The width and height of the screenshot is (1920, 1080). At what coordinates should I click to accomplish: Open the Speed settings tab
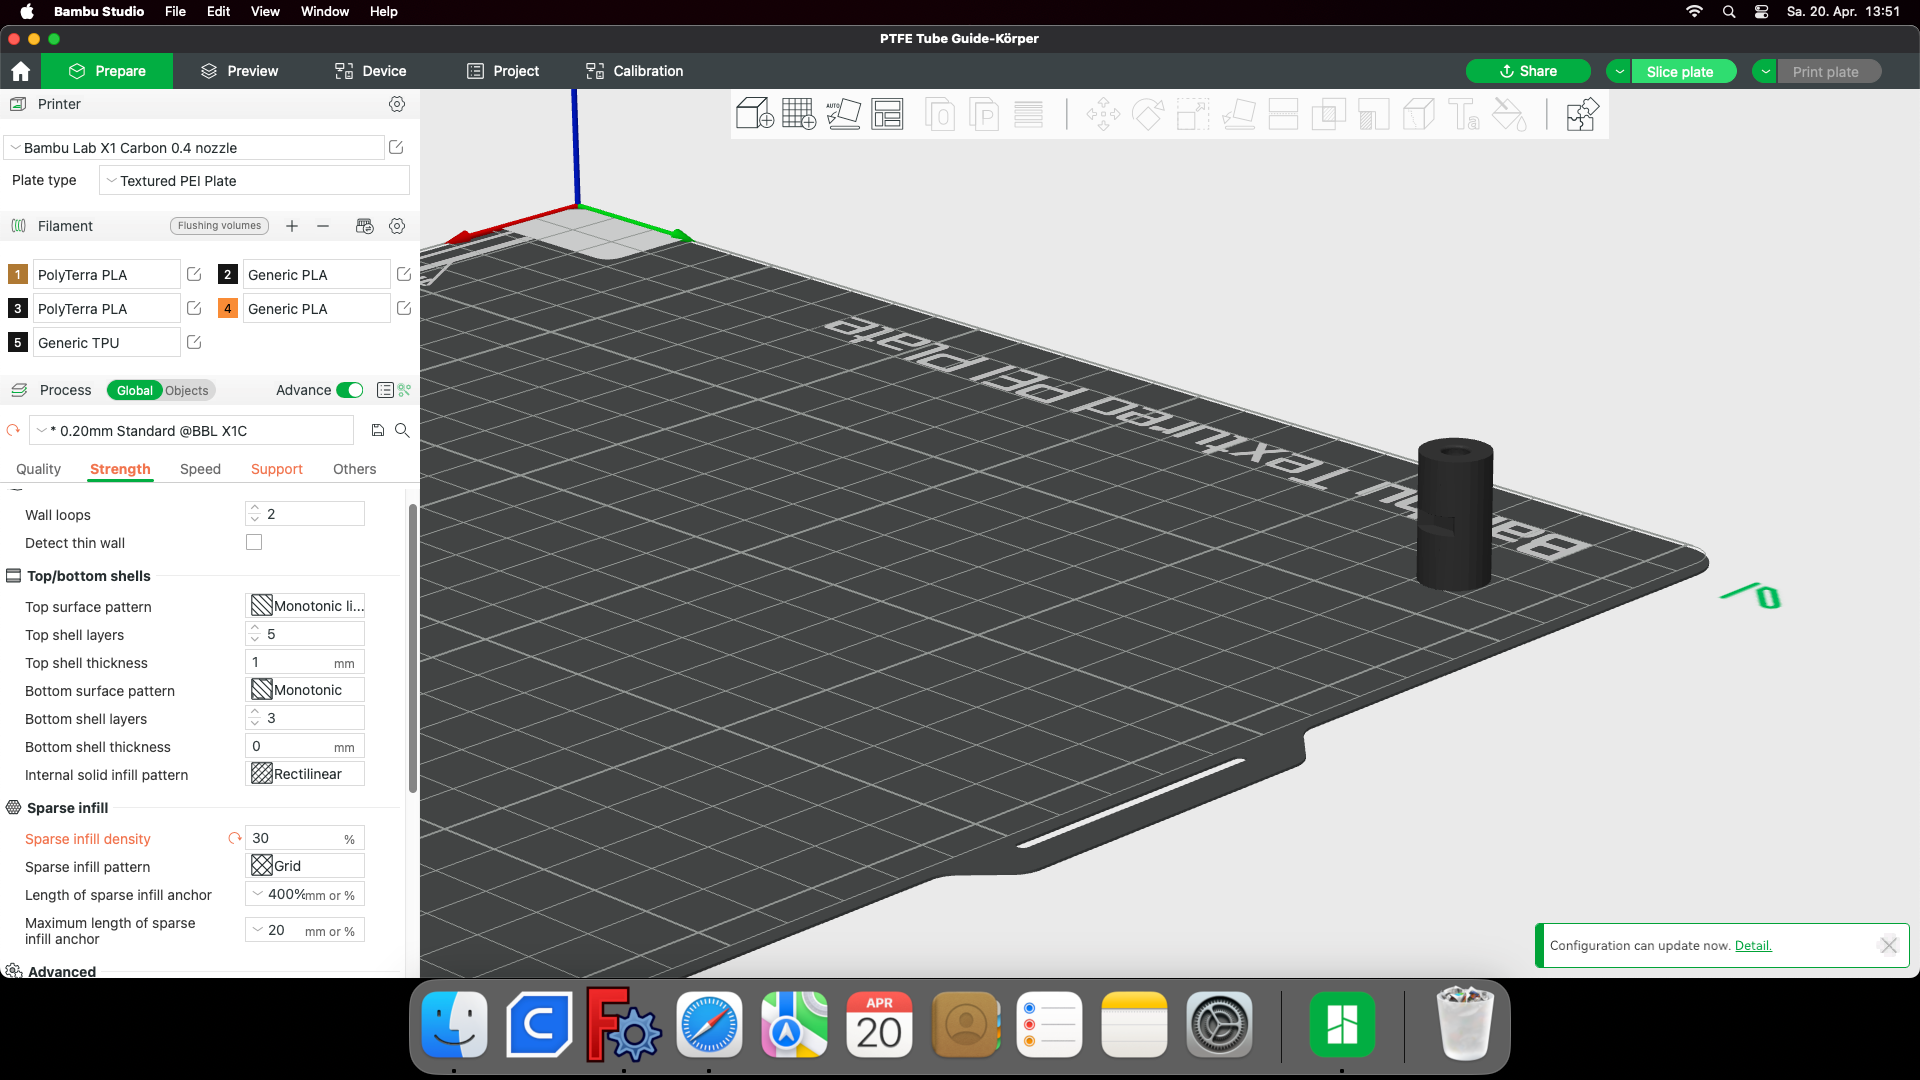click(x=200, y=469)
